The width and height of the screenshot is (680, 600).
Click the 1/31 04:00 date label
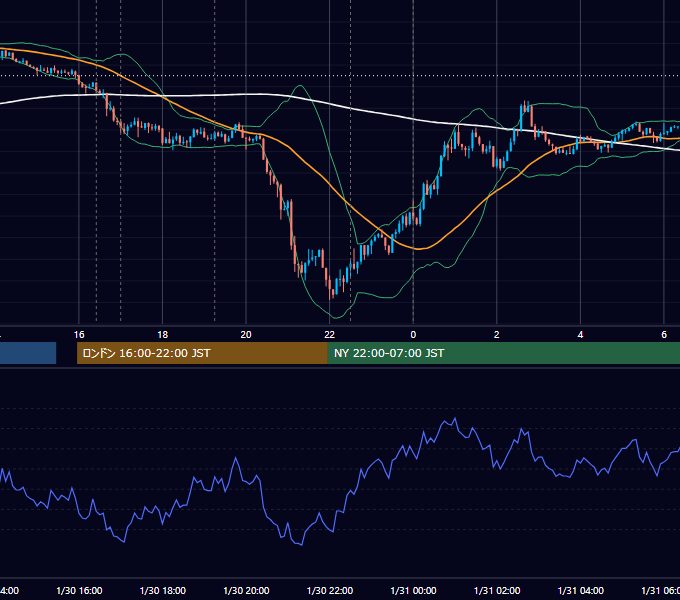click(581, 591)
